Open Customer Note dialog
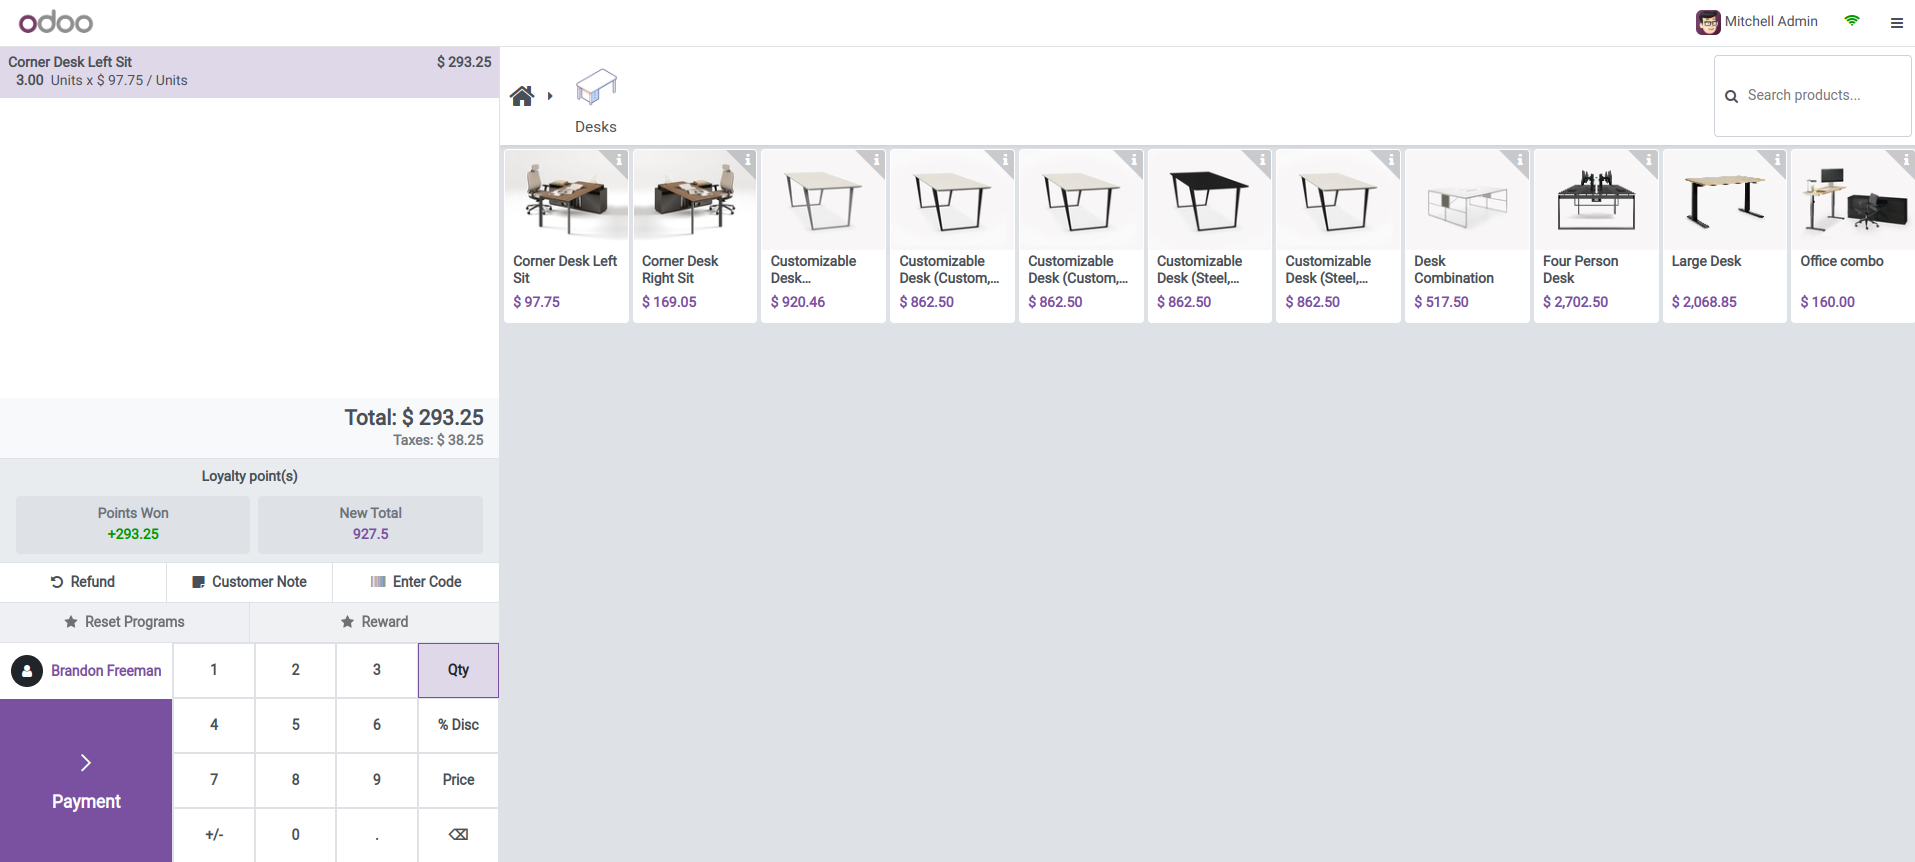This screenshot has width=1915, height=862. tap(249, 582)
